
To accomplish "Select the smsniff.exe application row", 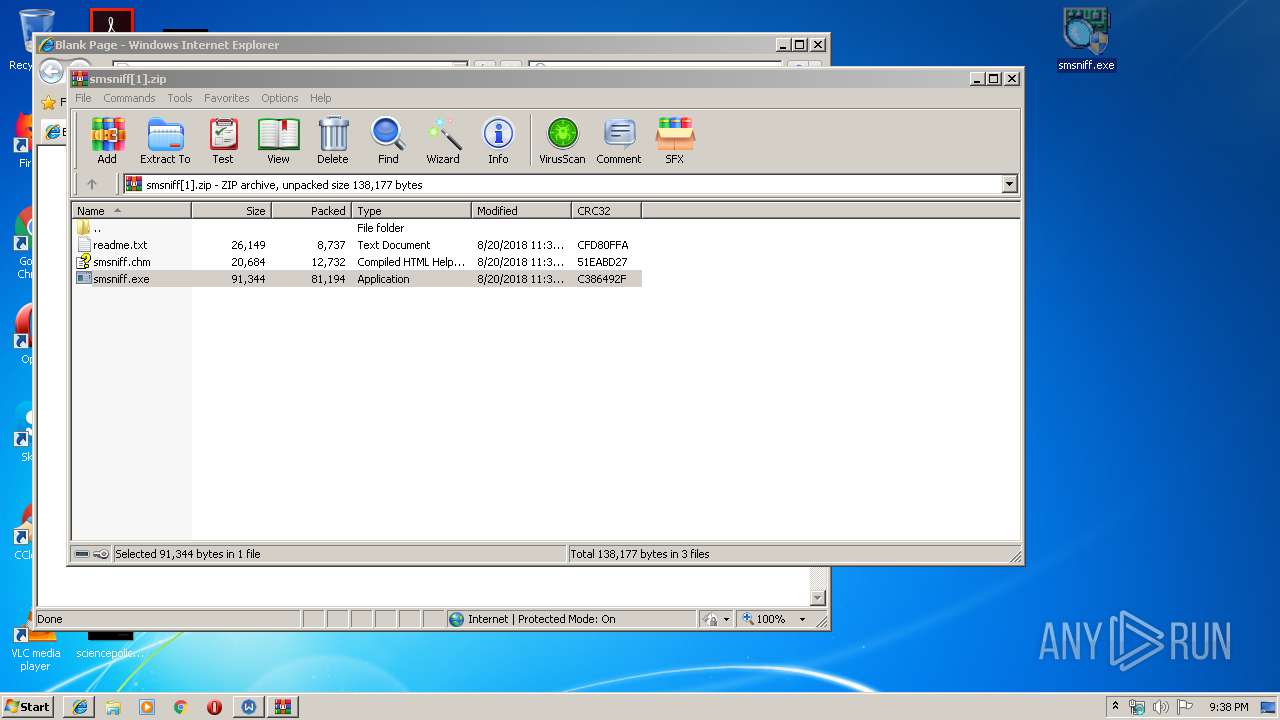I will pyautogui.click(x=356, y=279).
